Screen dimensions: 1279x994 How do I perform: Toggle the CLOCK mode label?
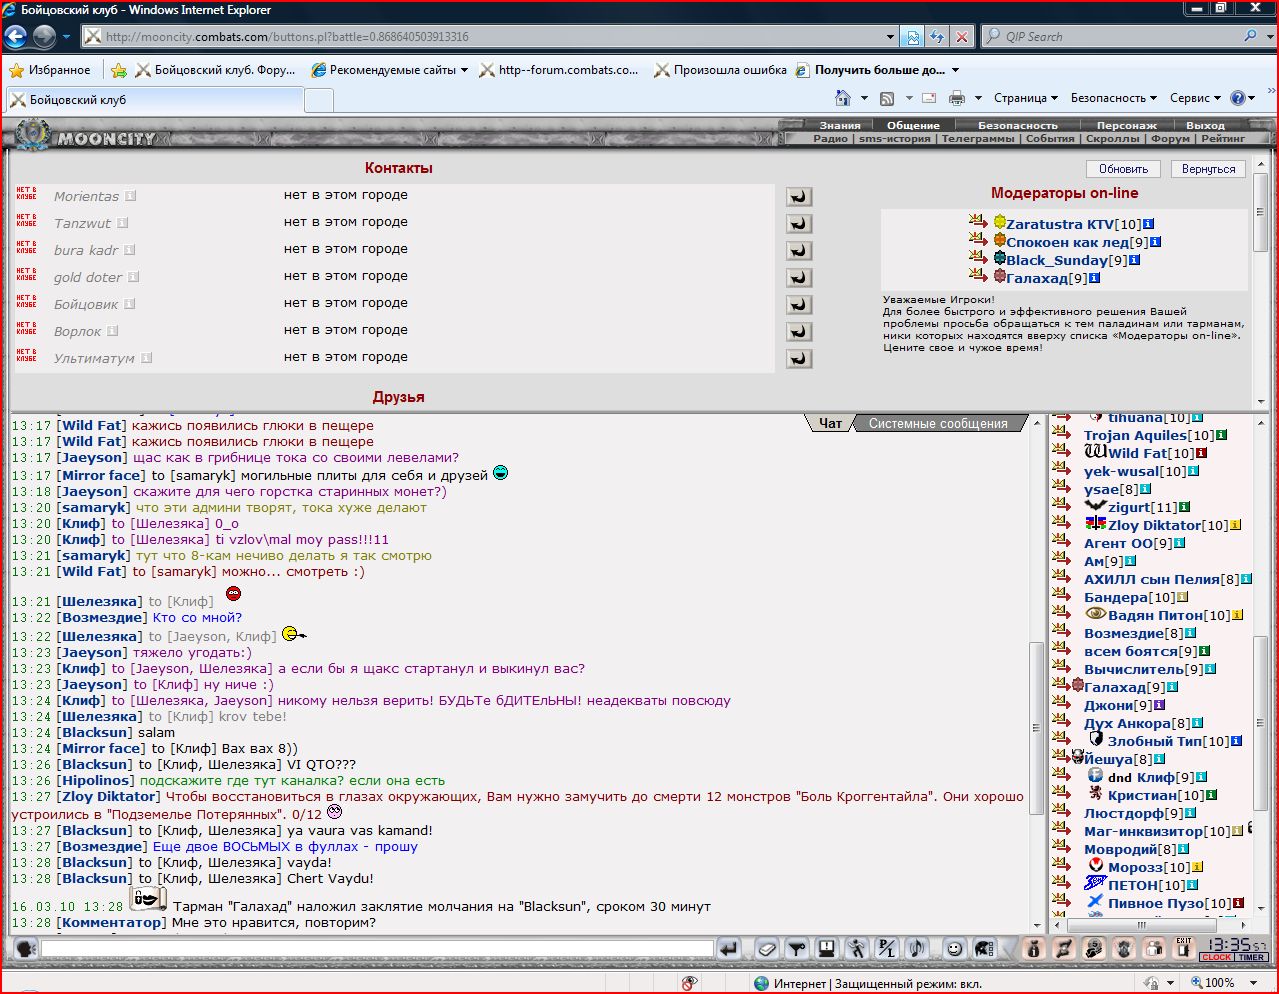pyautogui.click(x=1217, y=957)
